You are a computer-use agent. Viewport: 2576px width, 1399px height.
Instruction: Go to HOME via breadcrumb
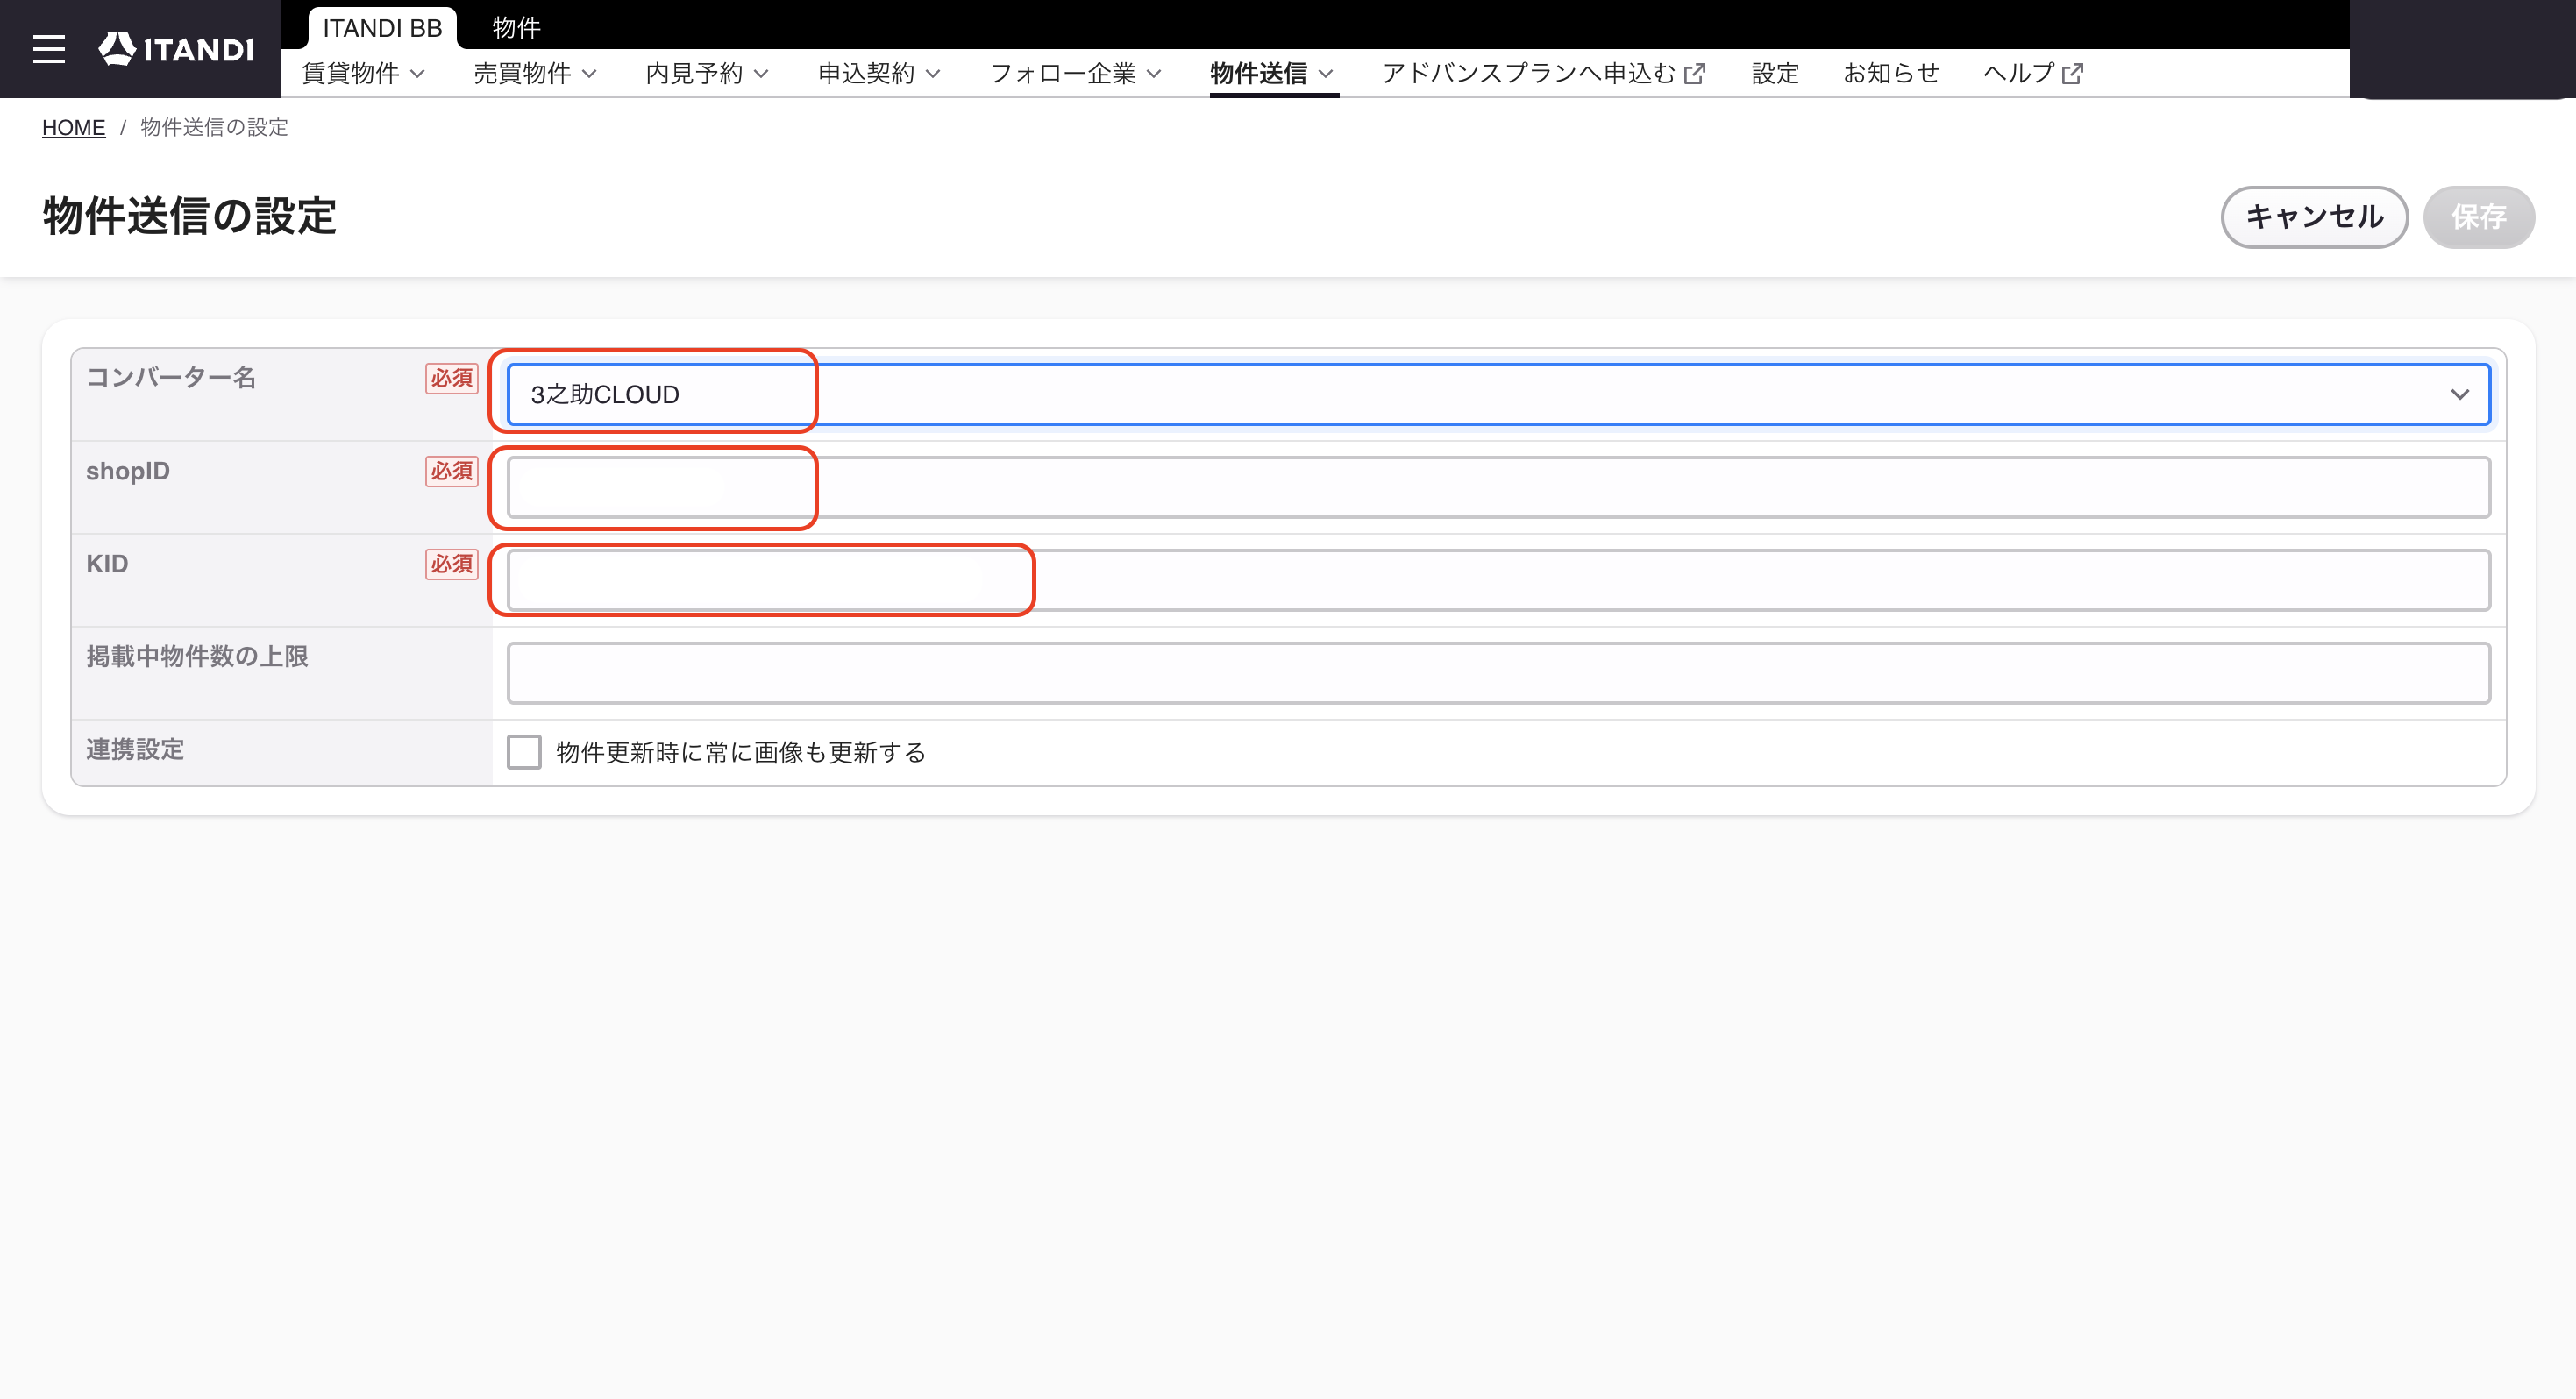pos(73,127)
